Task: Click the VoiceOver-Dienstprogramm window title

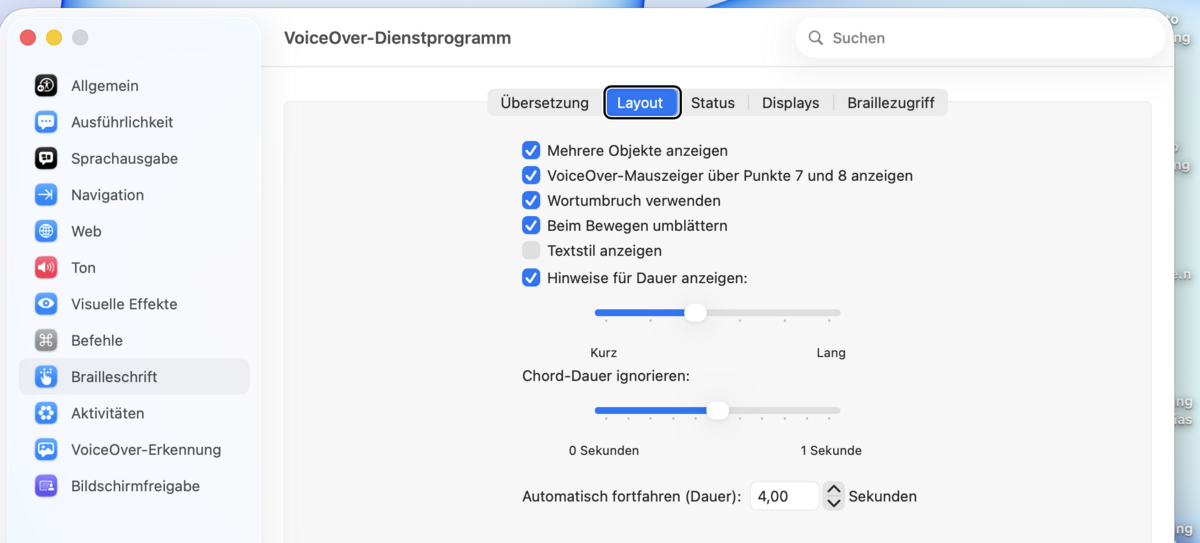Action: (x=397, y=38)
